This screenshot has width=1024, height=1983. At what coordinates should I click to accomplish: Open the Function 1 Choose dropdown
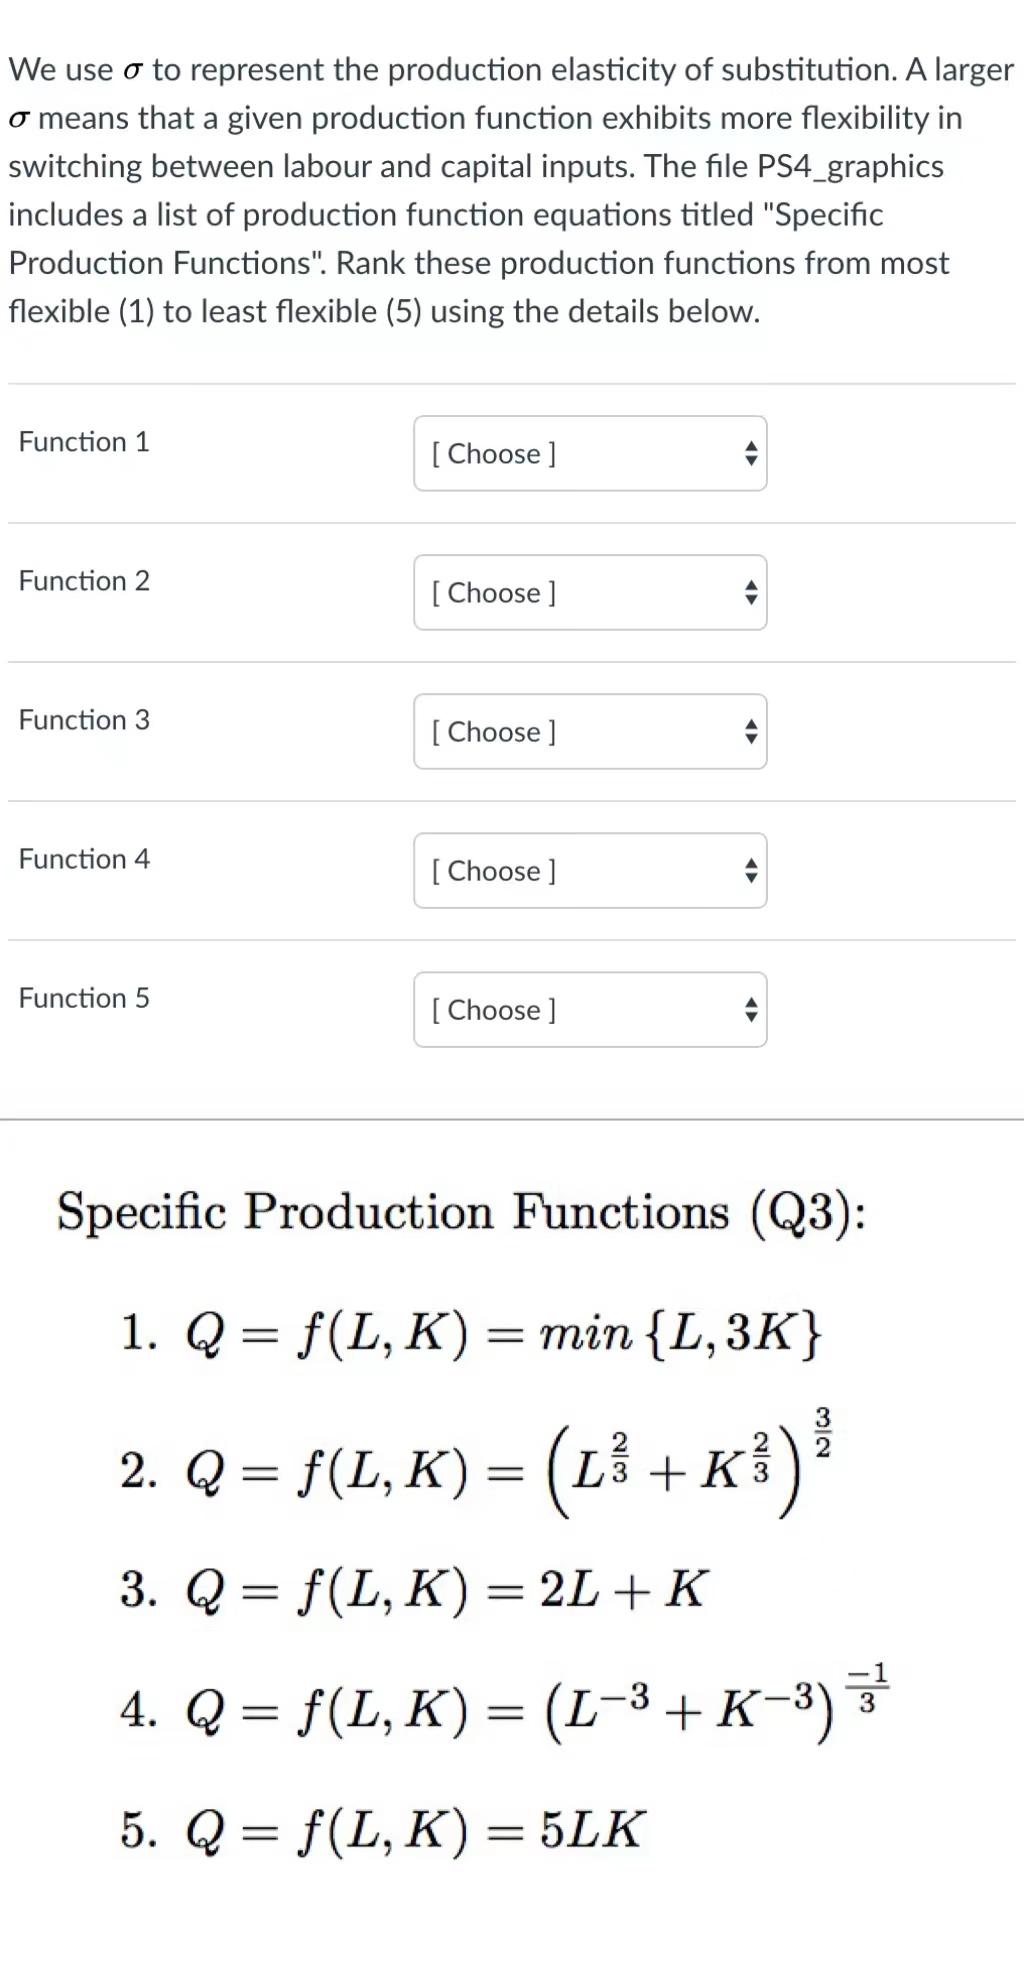tap(589, 453)
